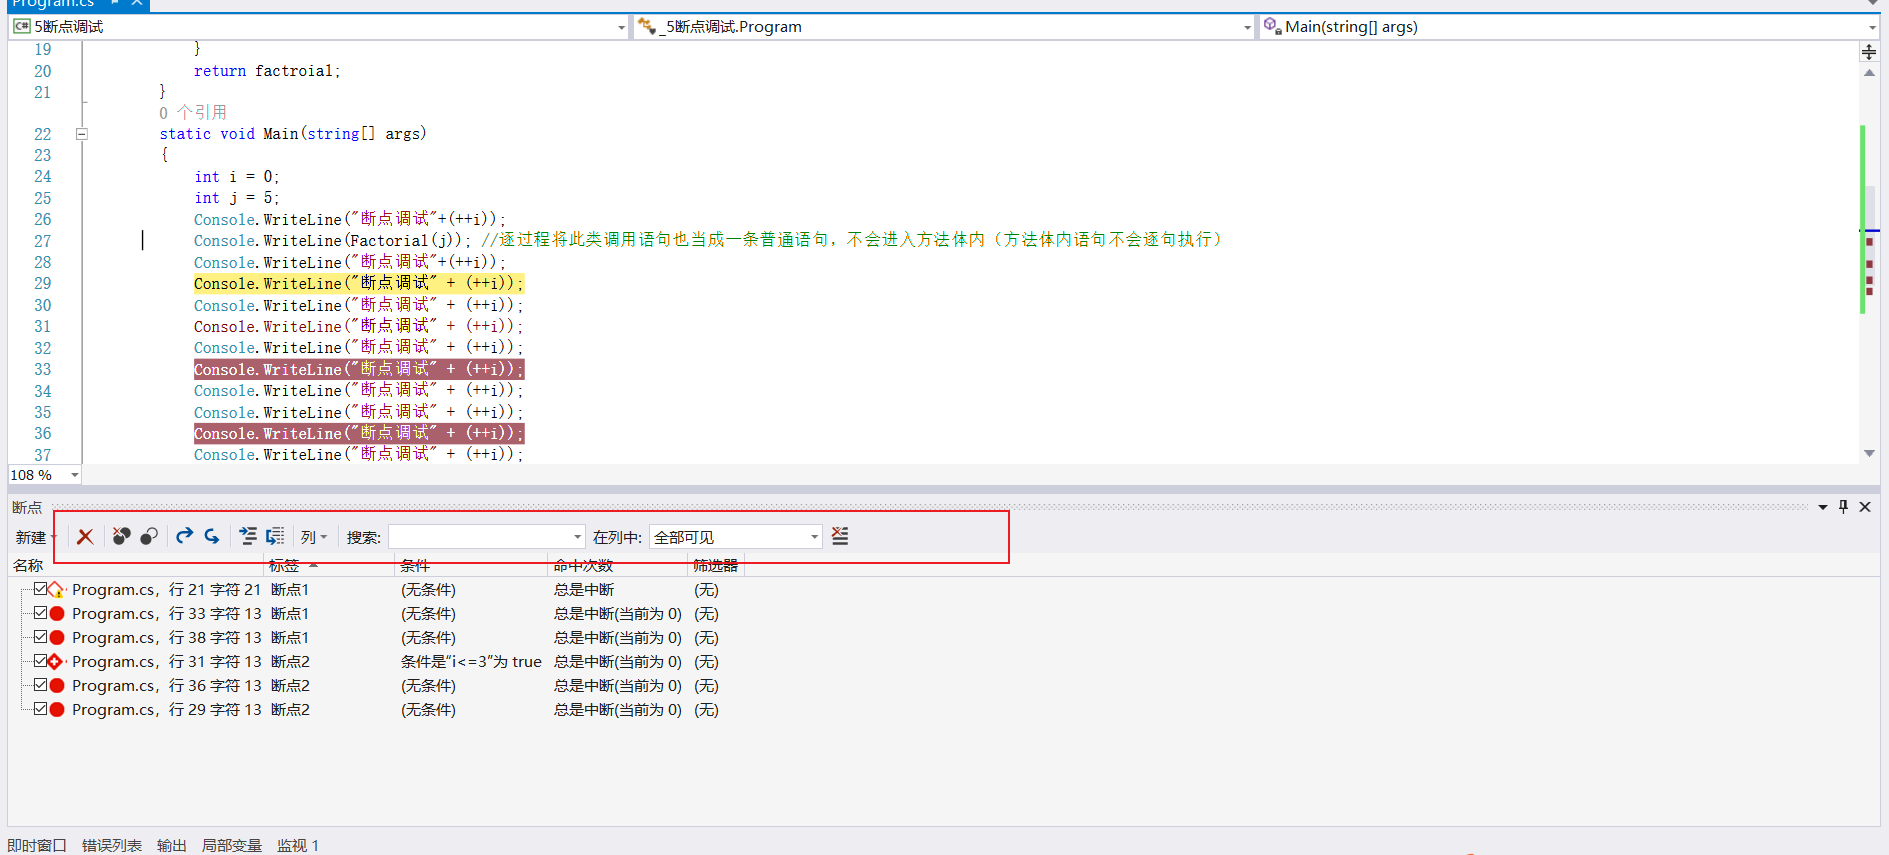Open the 列 columns dropdown
The width and height of the screenshot is (1889, 855).
coord(314,538)
